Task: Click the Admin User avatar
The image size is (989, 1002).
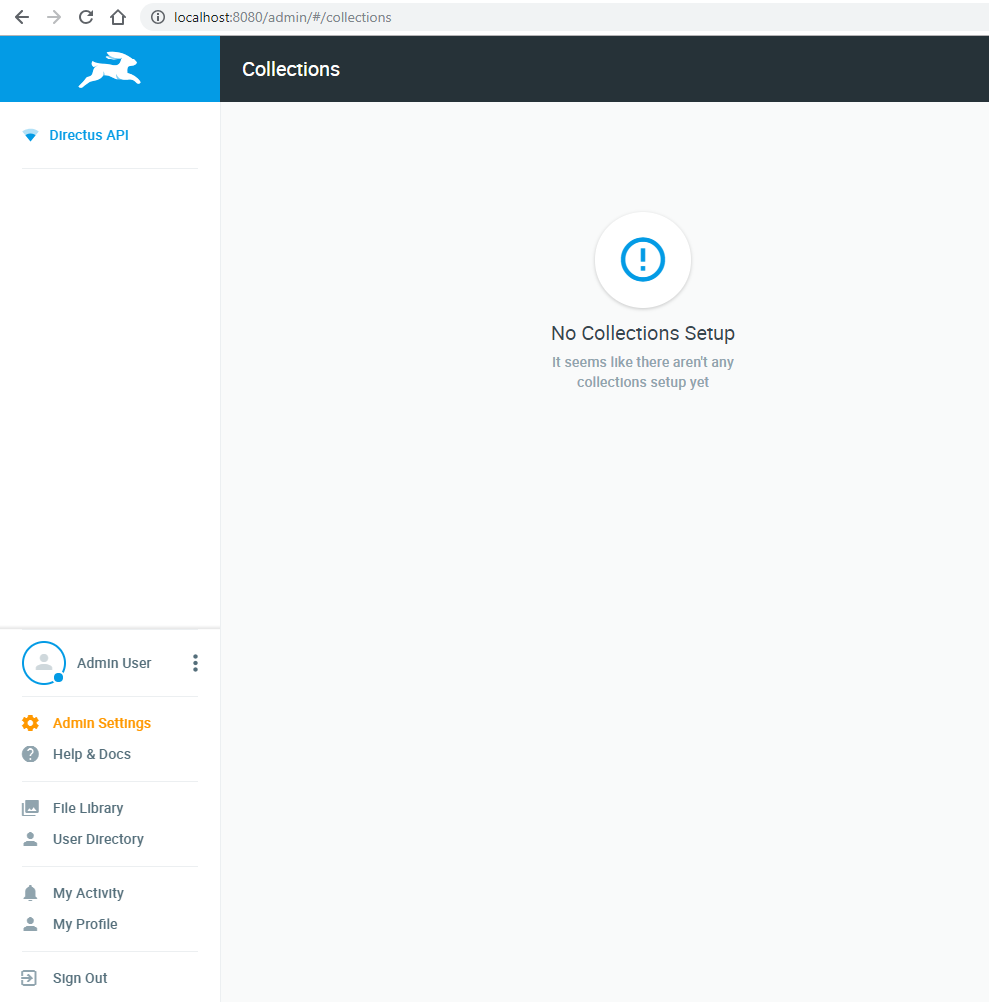Action: [43, 663]
